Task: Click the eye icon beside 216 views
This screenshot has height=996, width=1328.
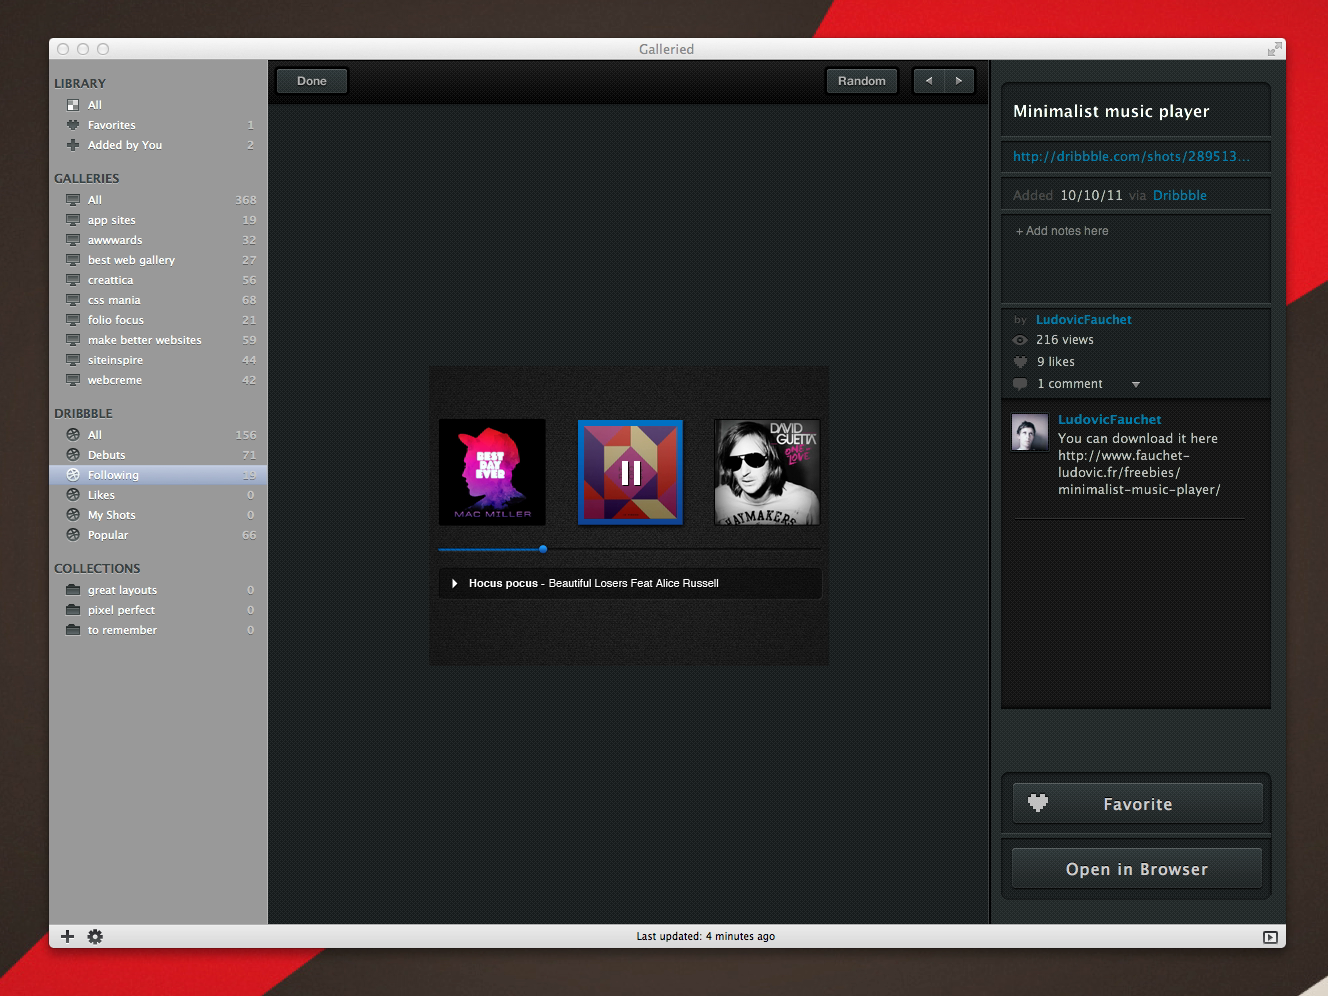Action: pos(1020,340)
